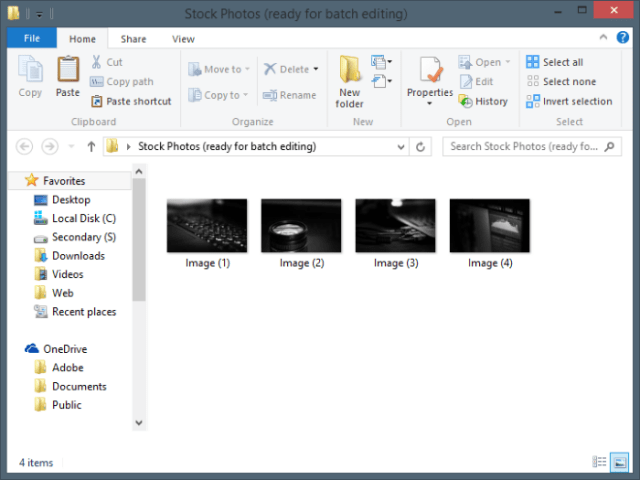Switch to Large icons view toggle
This screenshot has width=640, height=480.
click(620, 462)
